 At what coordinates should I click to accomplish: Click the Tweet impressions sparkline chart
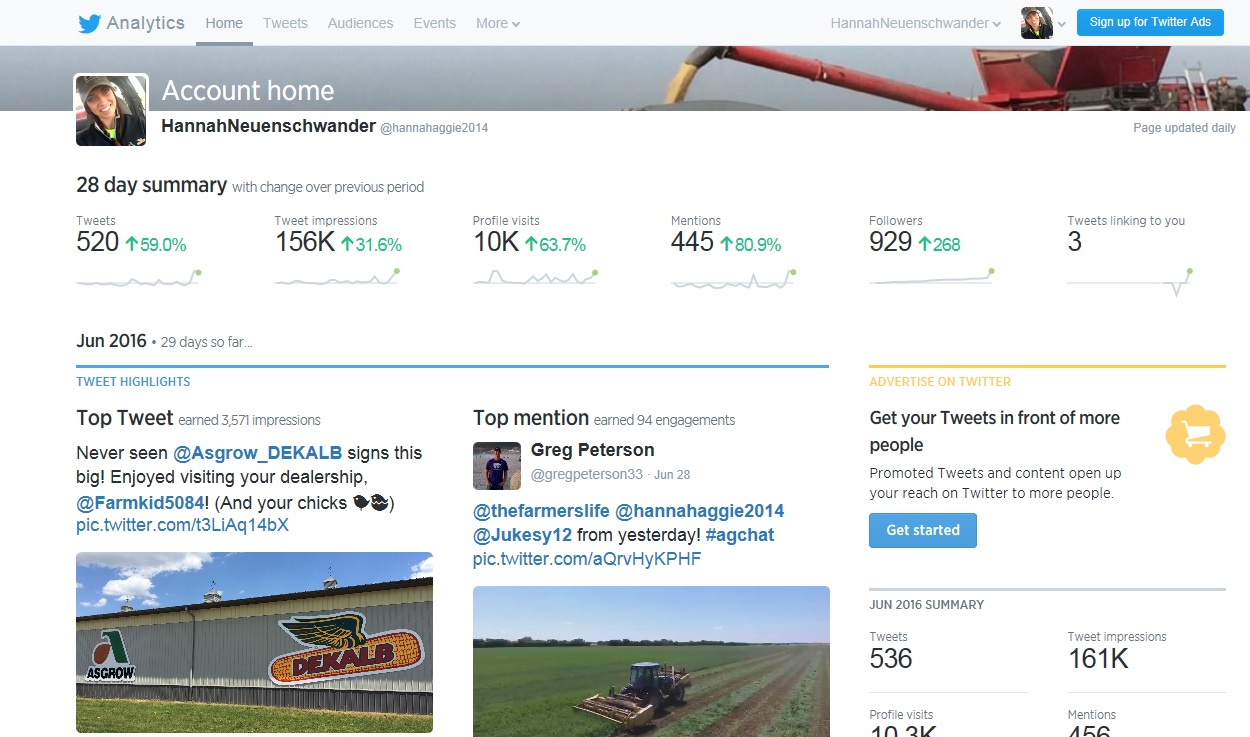(338, 279)
